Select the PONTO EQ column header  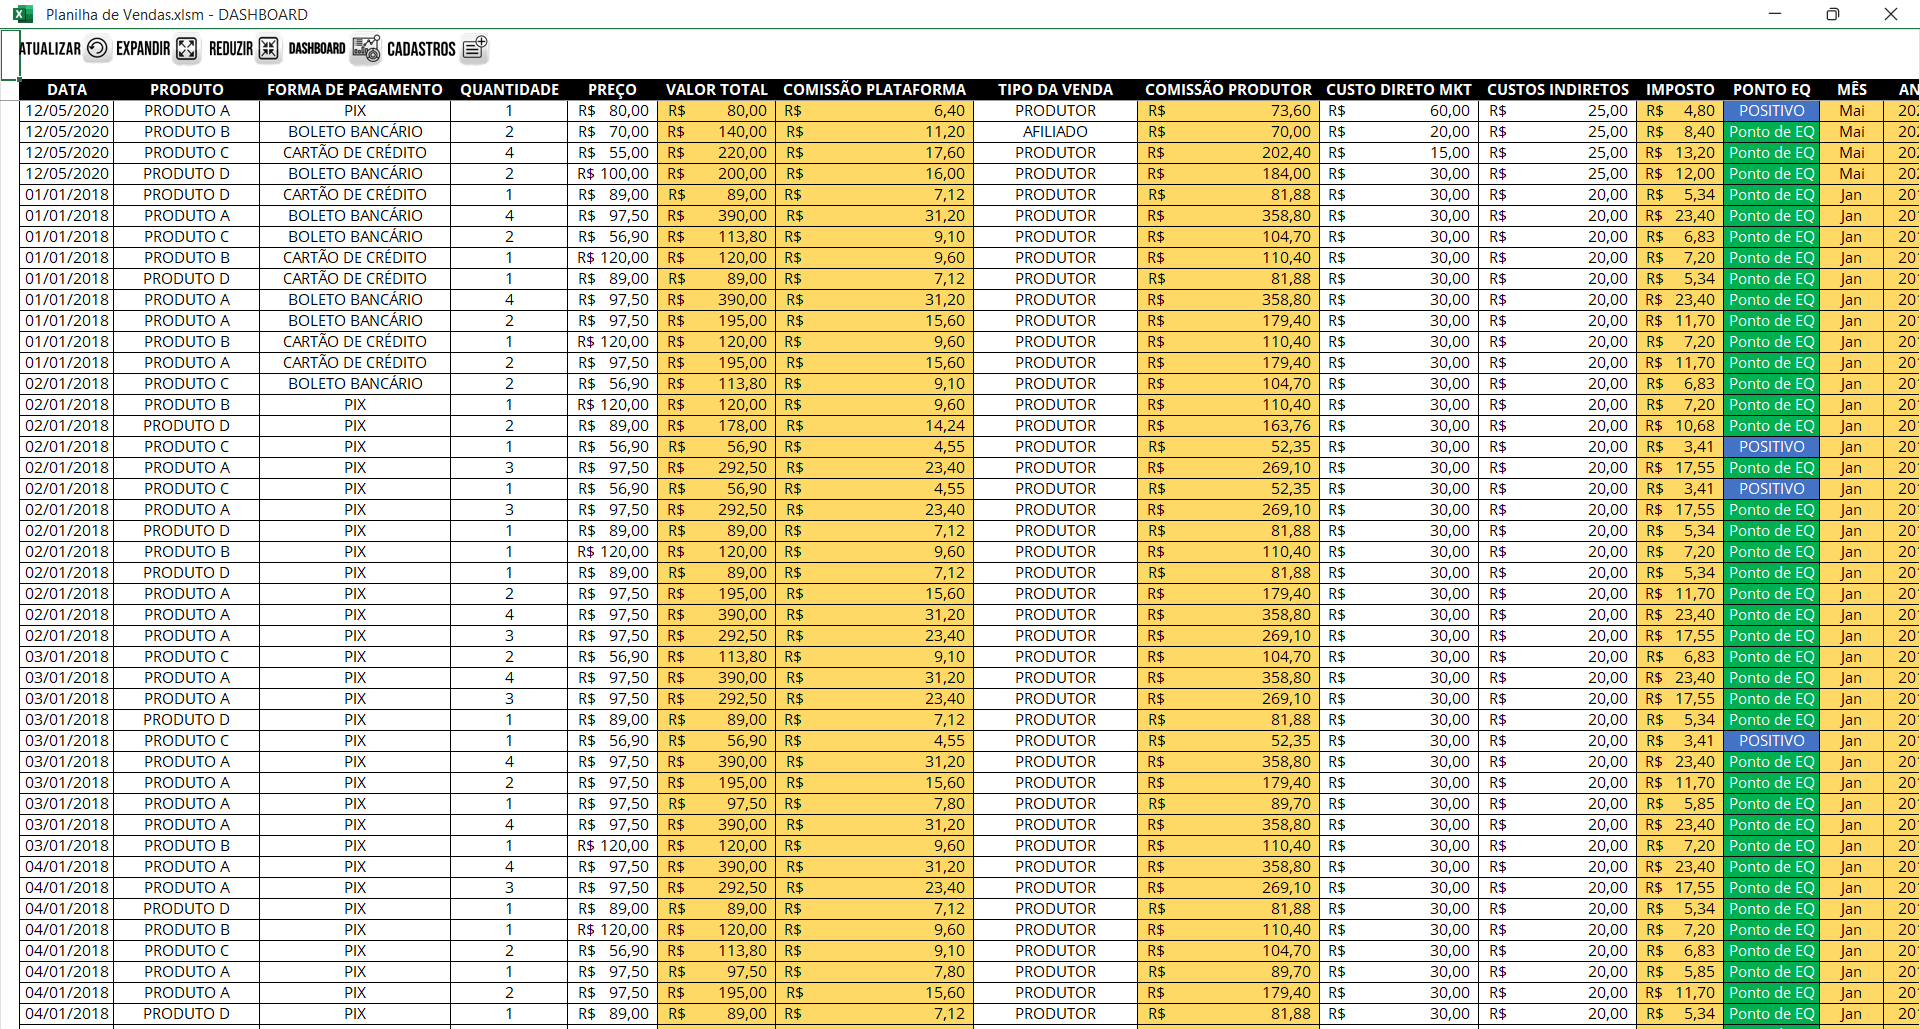pyautogui.click(x=1772, y=90)
